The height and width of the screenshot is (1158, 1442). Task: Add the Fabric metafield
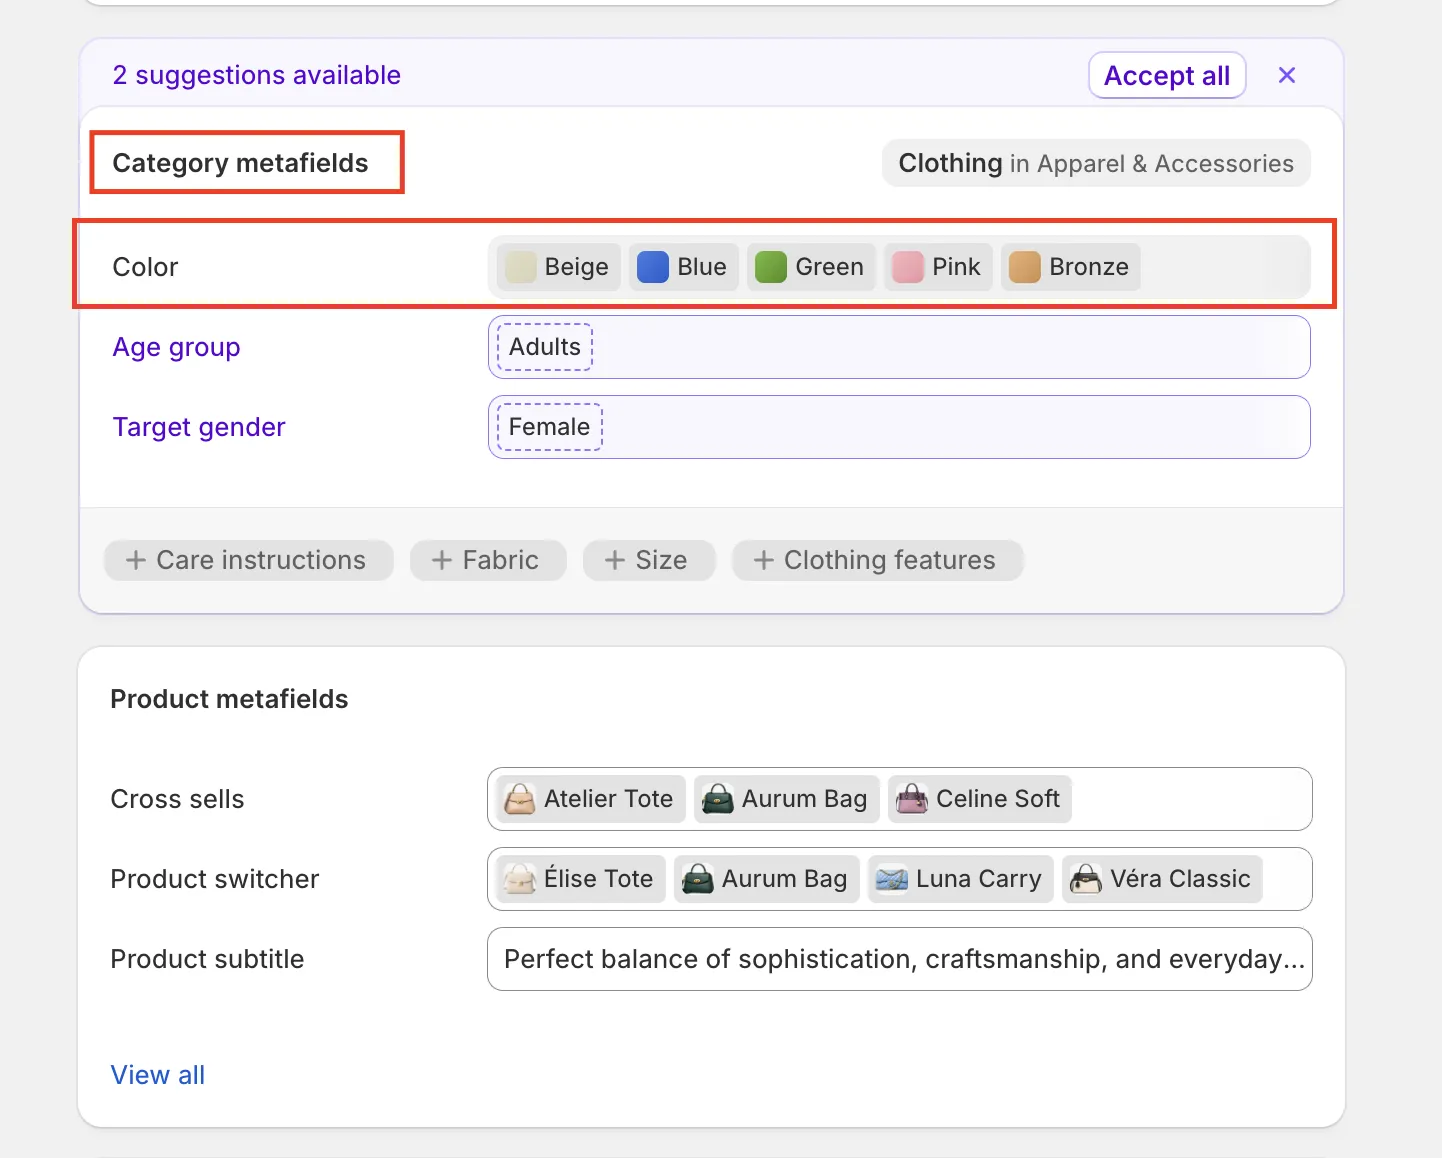(x=487, y=560)
